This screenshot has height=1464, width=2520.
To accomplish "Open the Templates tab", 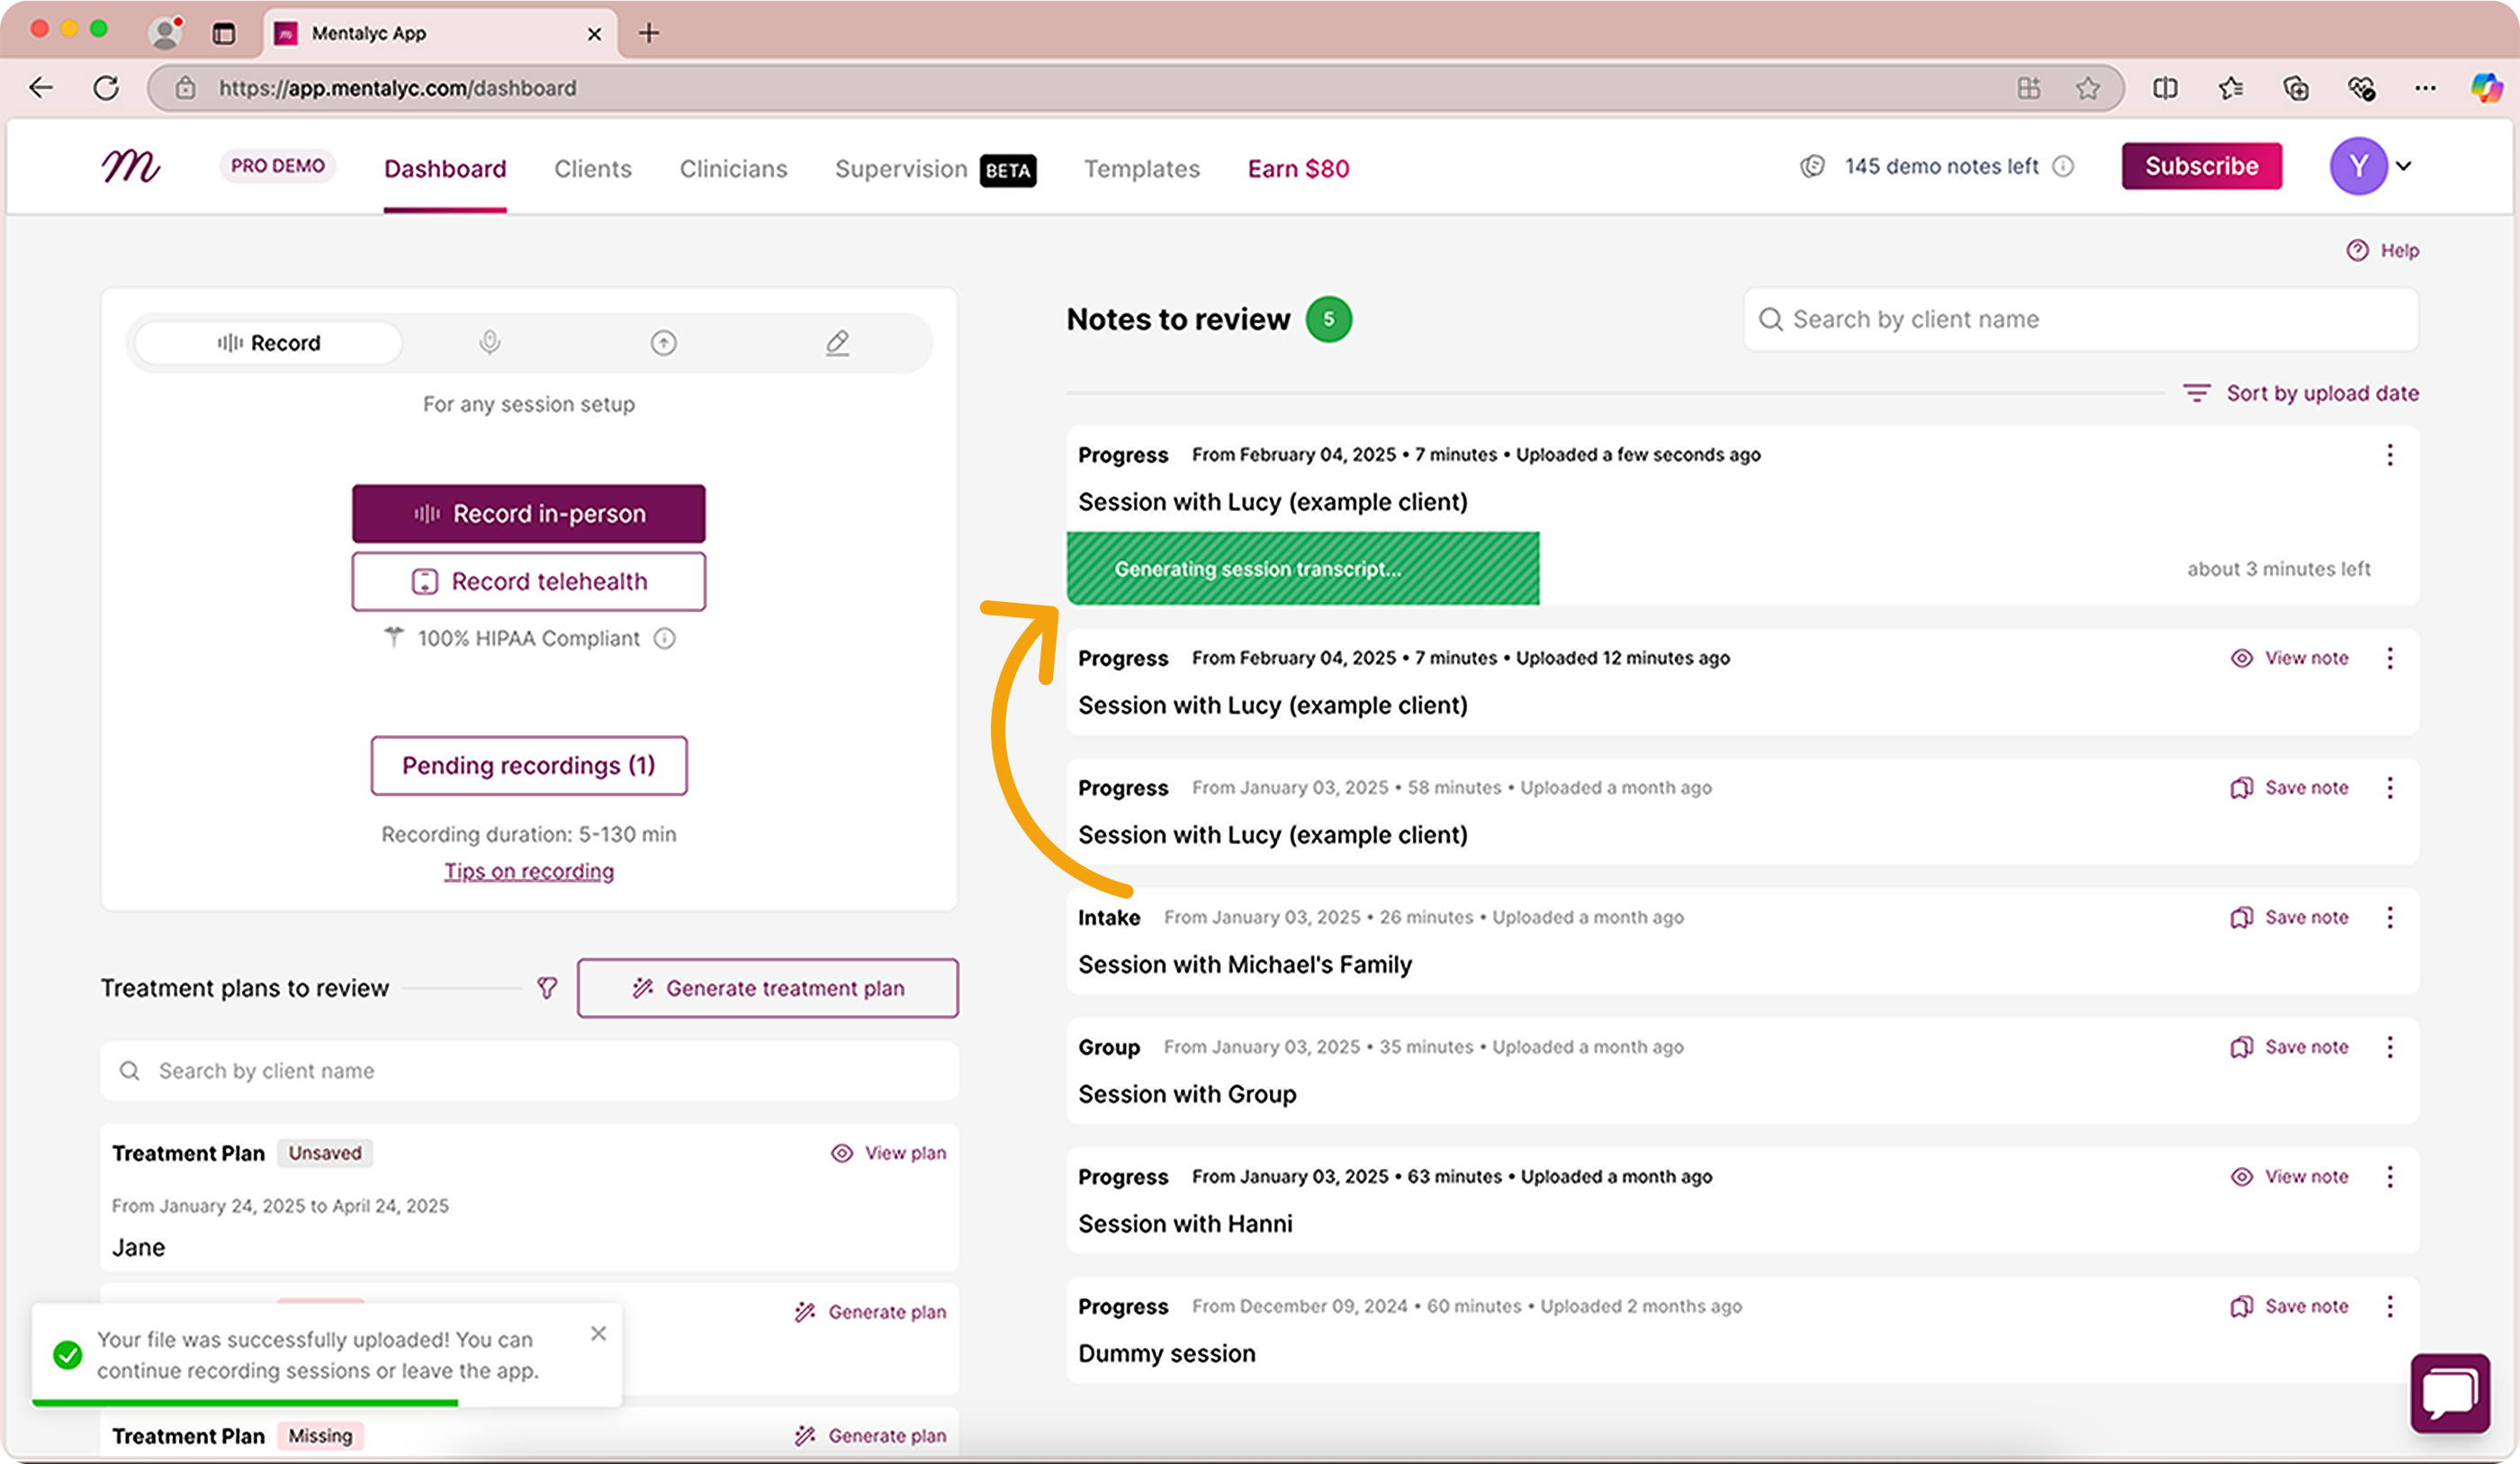I will point(1141,169).
